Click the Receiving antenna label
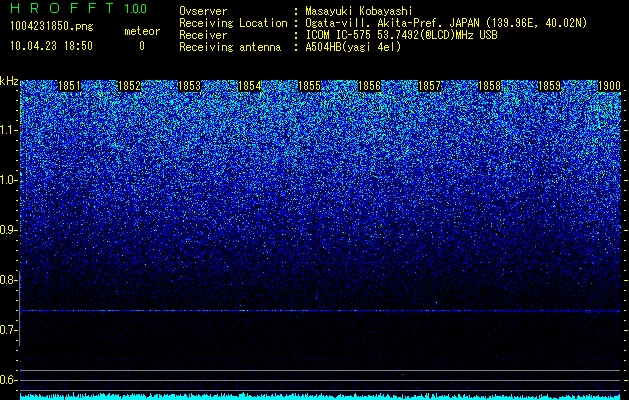 230,47
